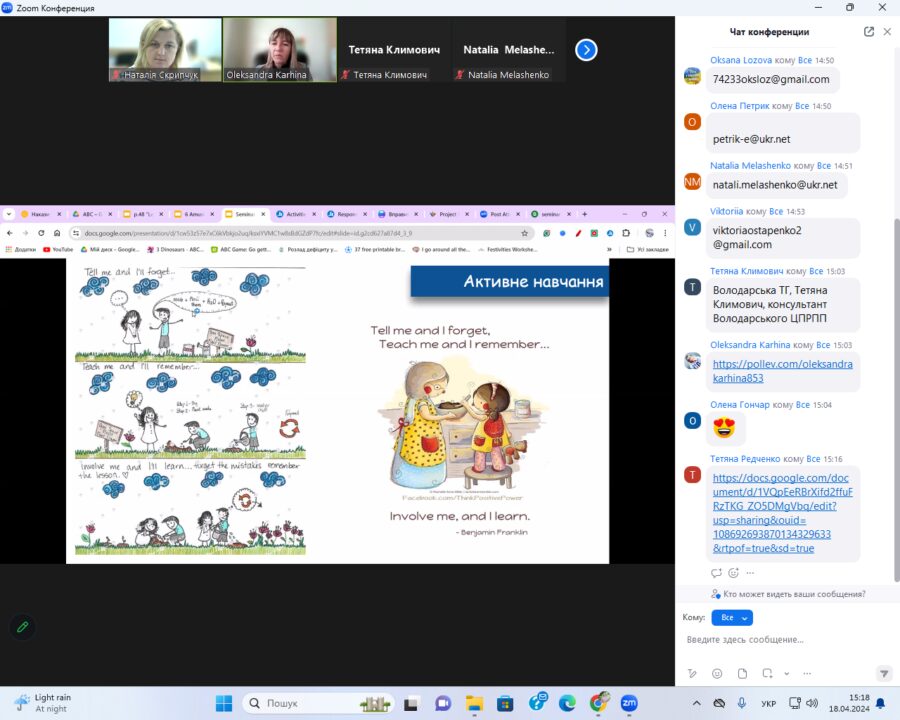Open Zoom from the taskbar
Screen dimensions: 900x720
(x=629, y=703)
